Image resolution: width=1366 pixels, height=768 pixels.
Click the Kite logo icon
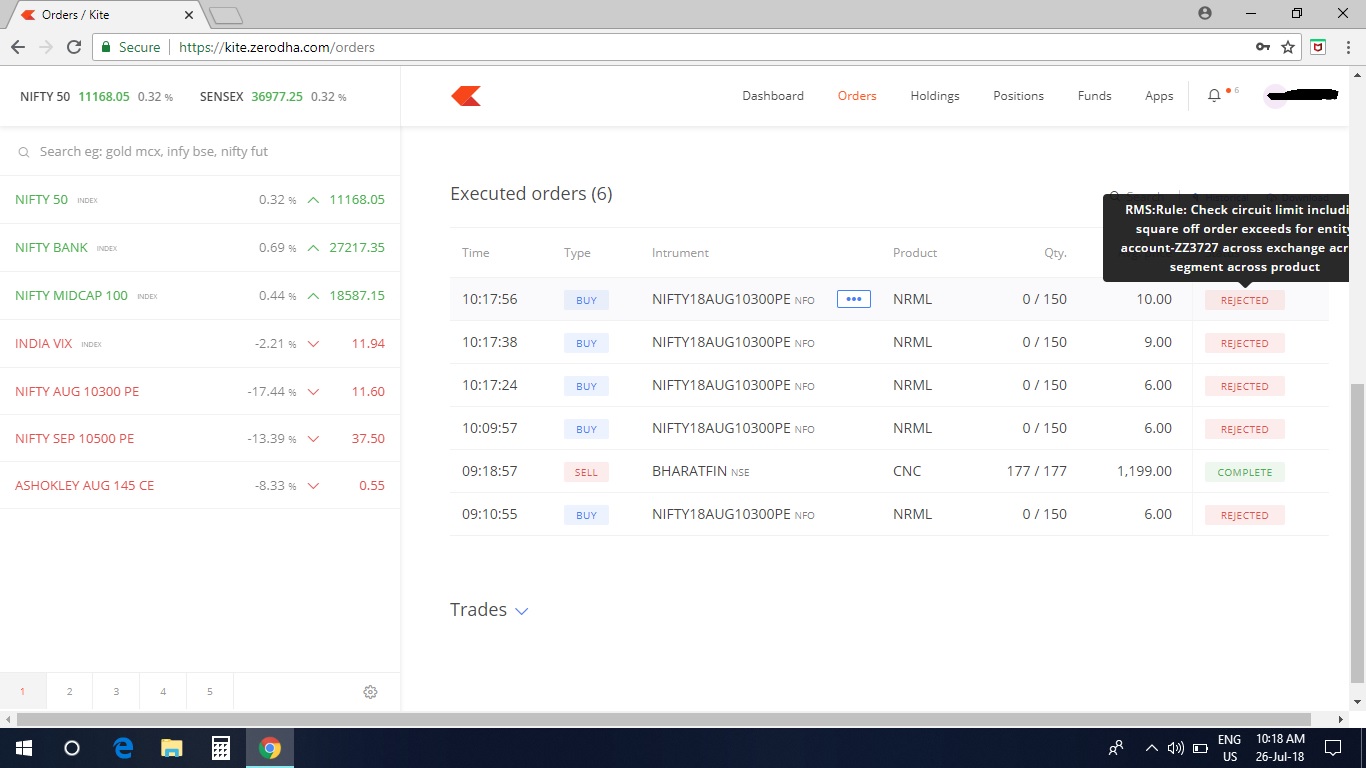pos(466,96)
